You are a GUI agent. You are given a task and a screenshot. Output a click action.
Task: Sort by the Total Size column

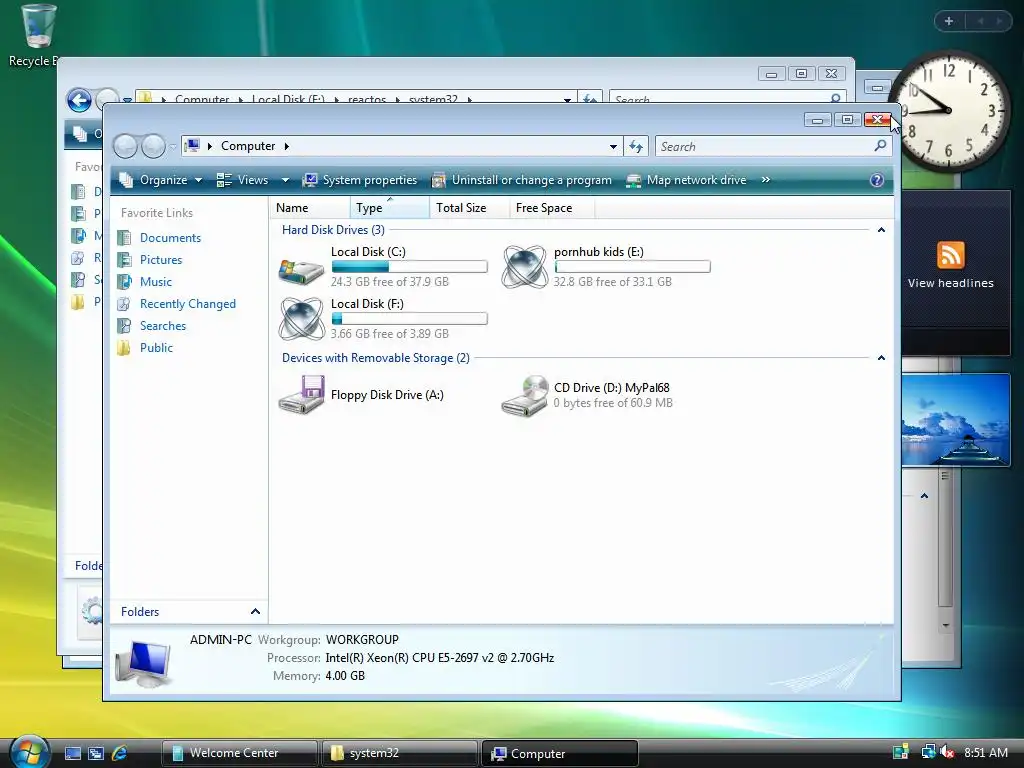click(469, 208)
